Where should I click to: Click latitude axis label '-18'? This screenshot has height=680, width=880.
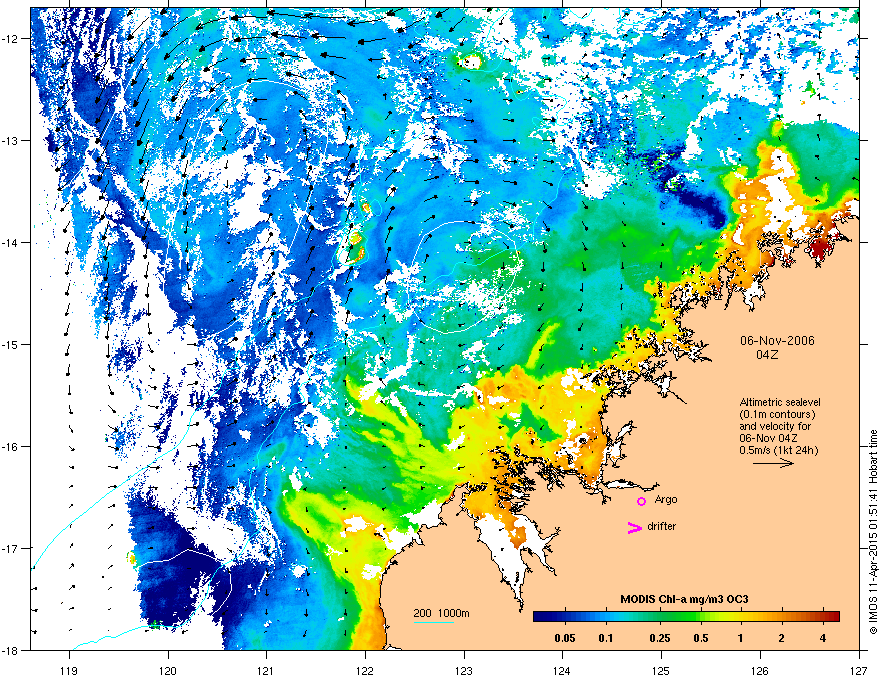(x=11, y=650)
